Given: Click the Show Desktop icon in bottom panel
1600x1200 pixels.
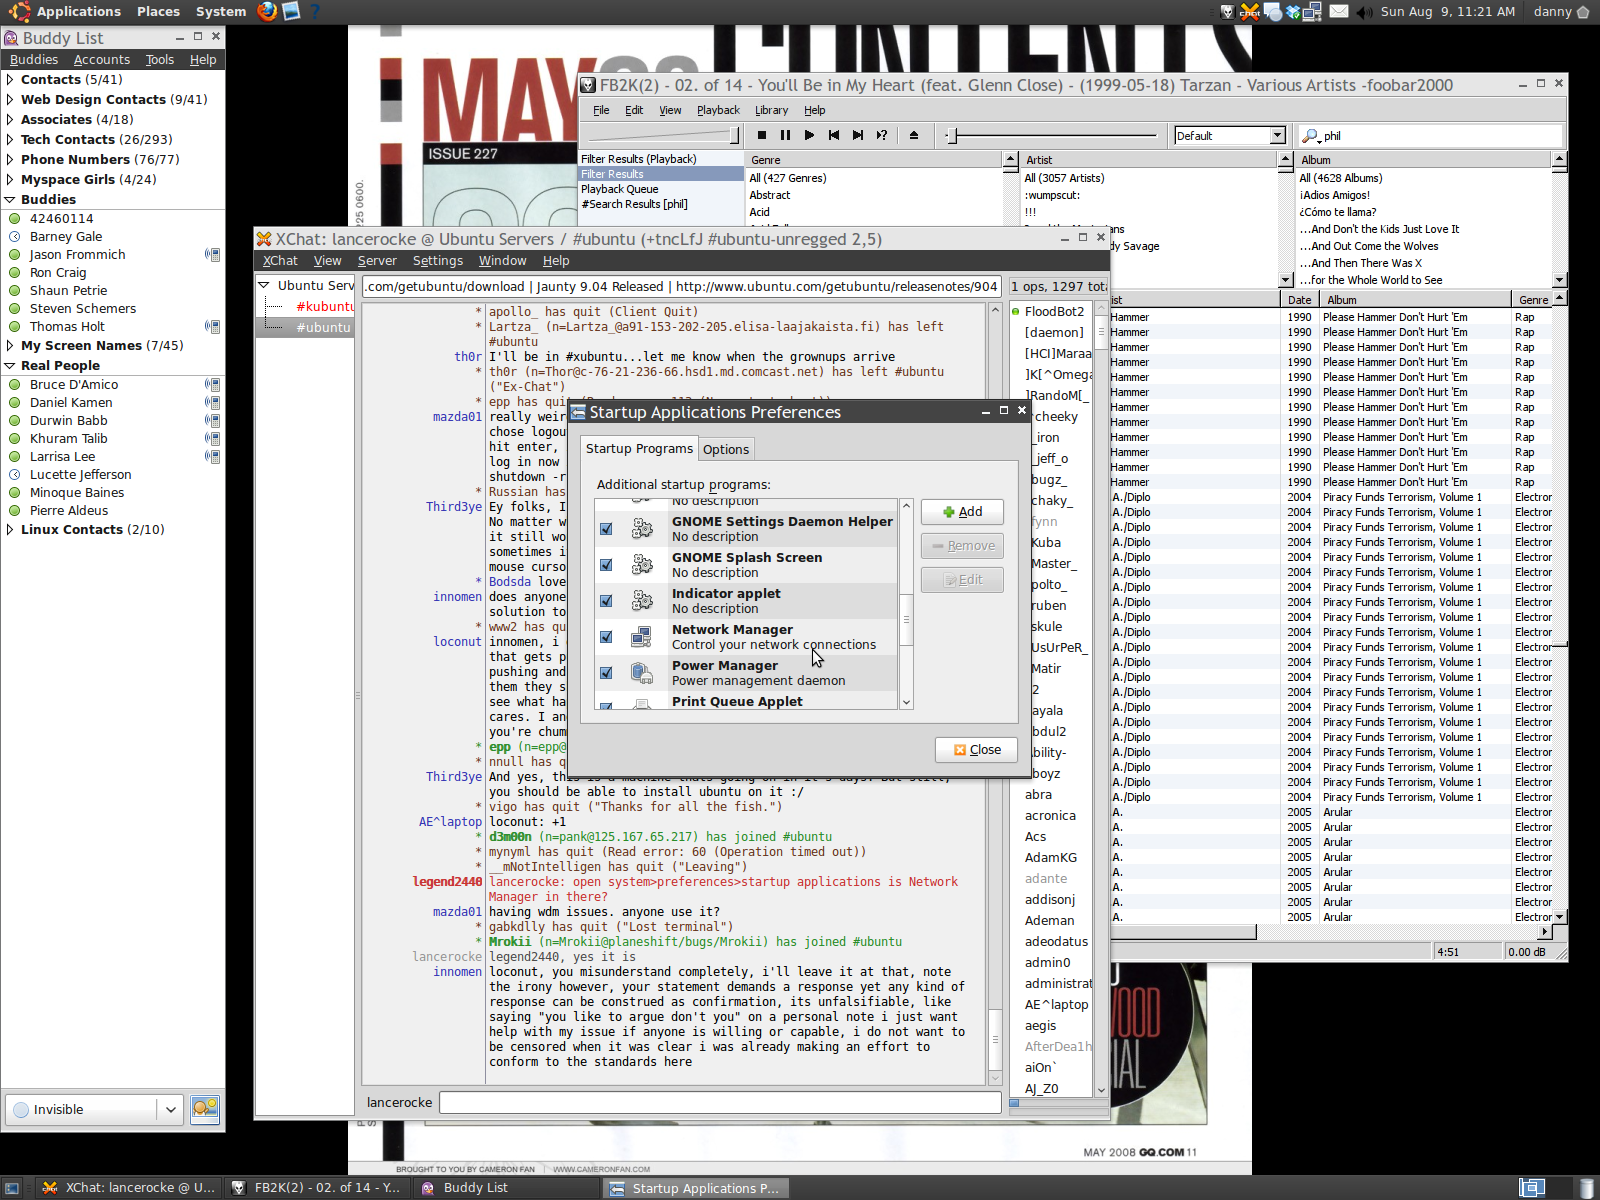Looking at the screenshot, I should [x=12, y=1188].
